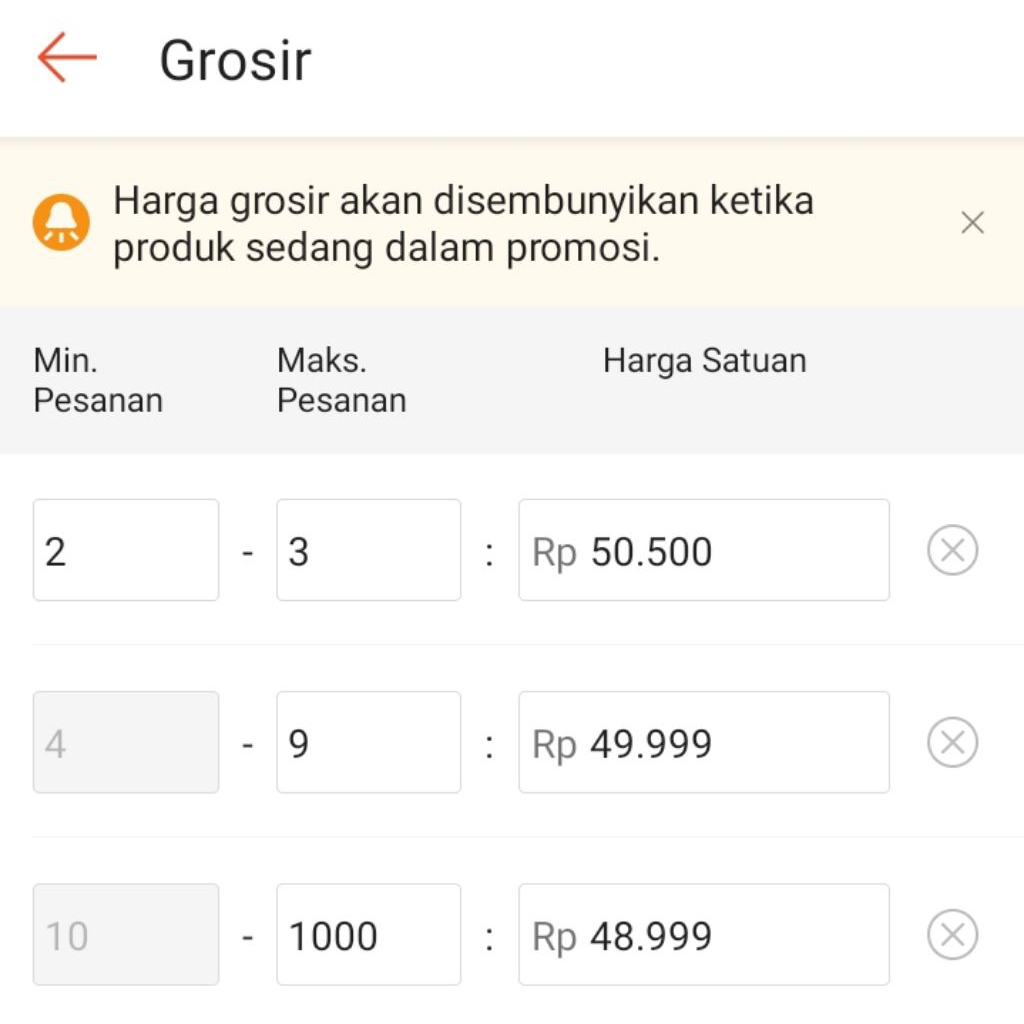Dismiss the promo notice banner

(x=972, y=223)
